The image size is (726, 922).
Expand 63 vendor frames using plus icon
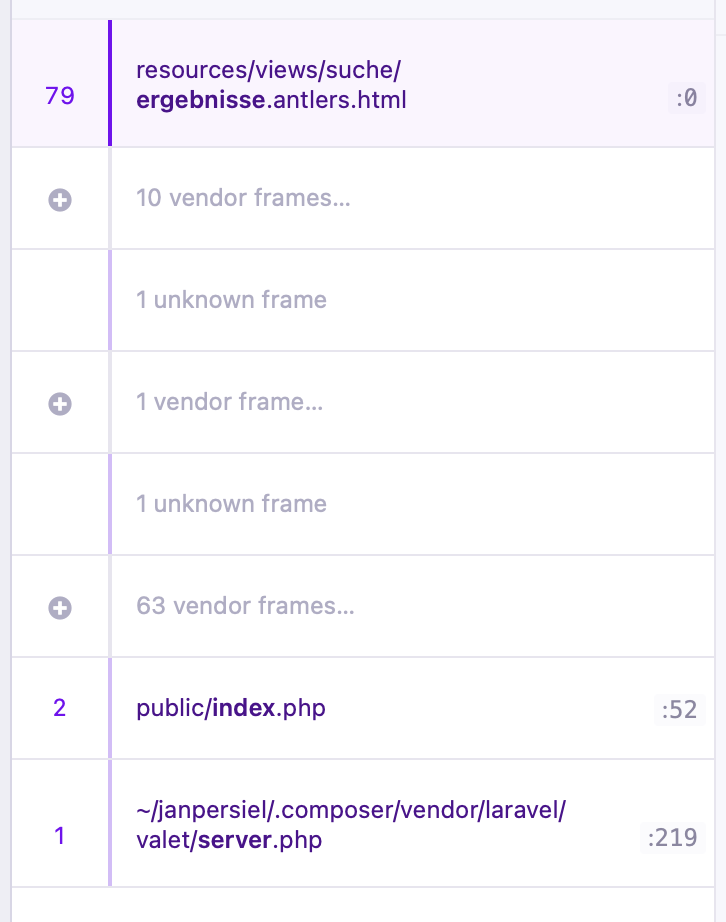(60, 608)
